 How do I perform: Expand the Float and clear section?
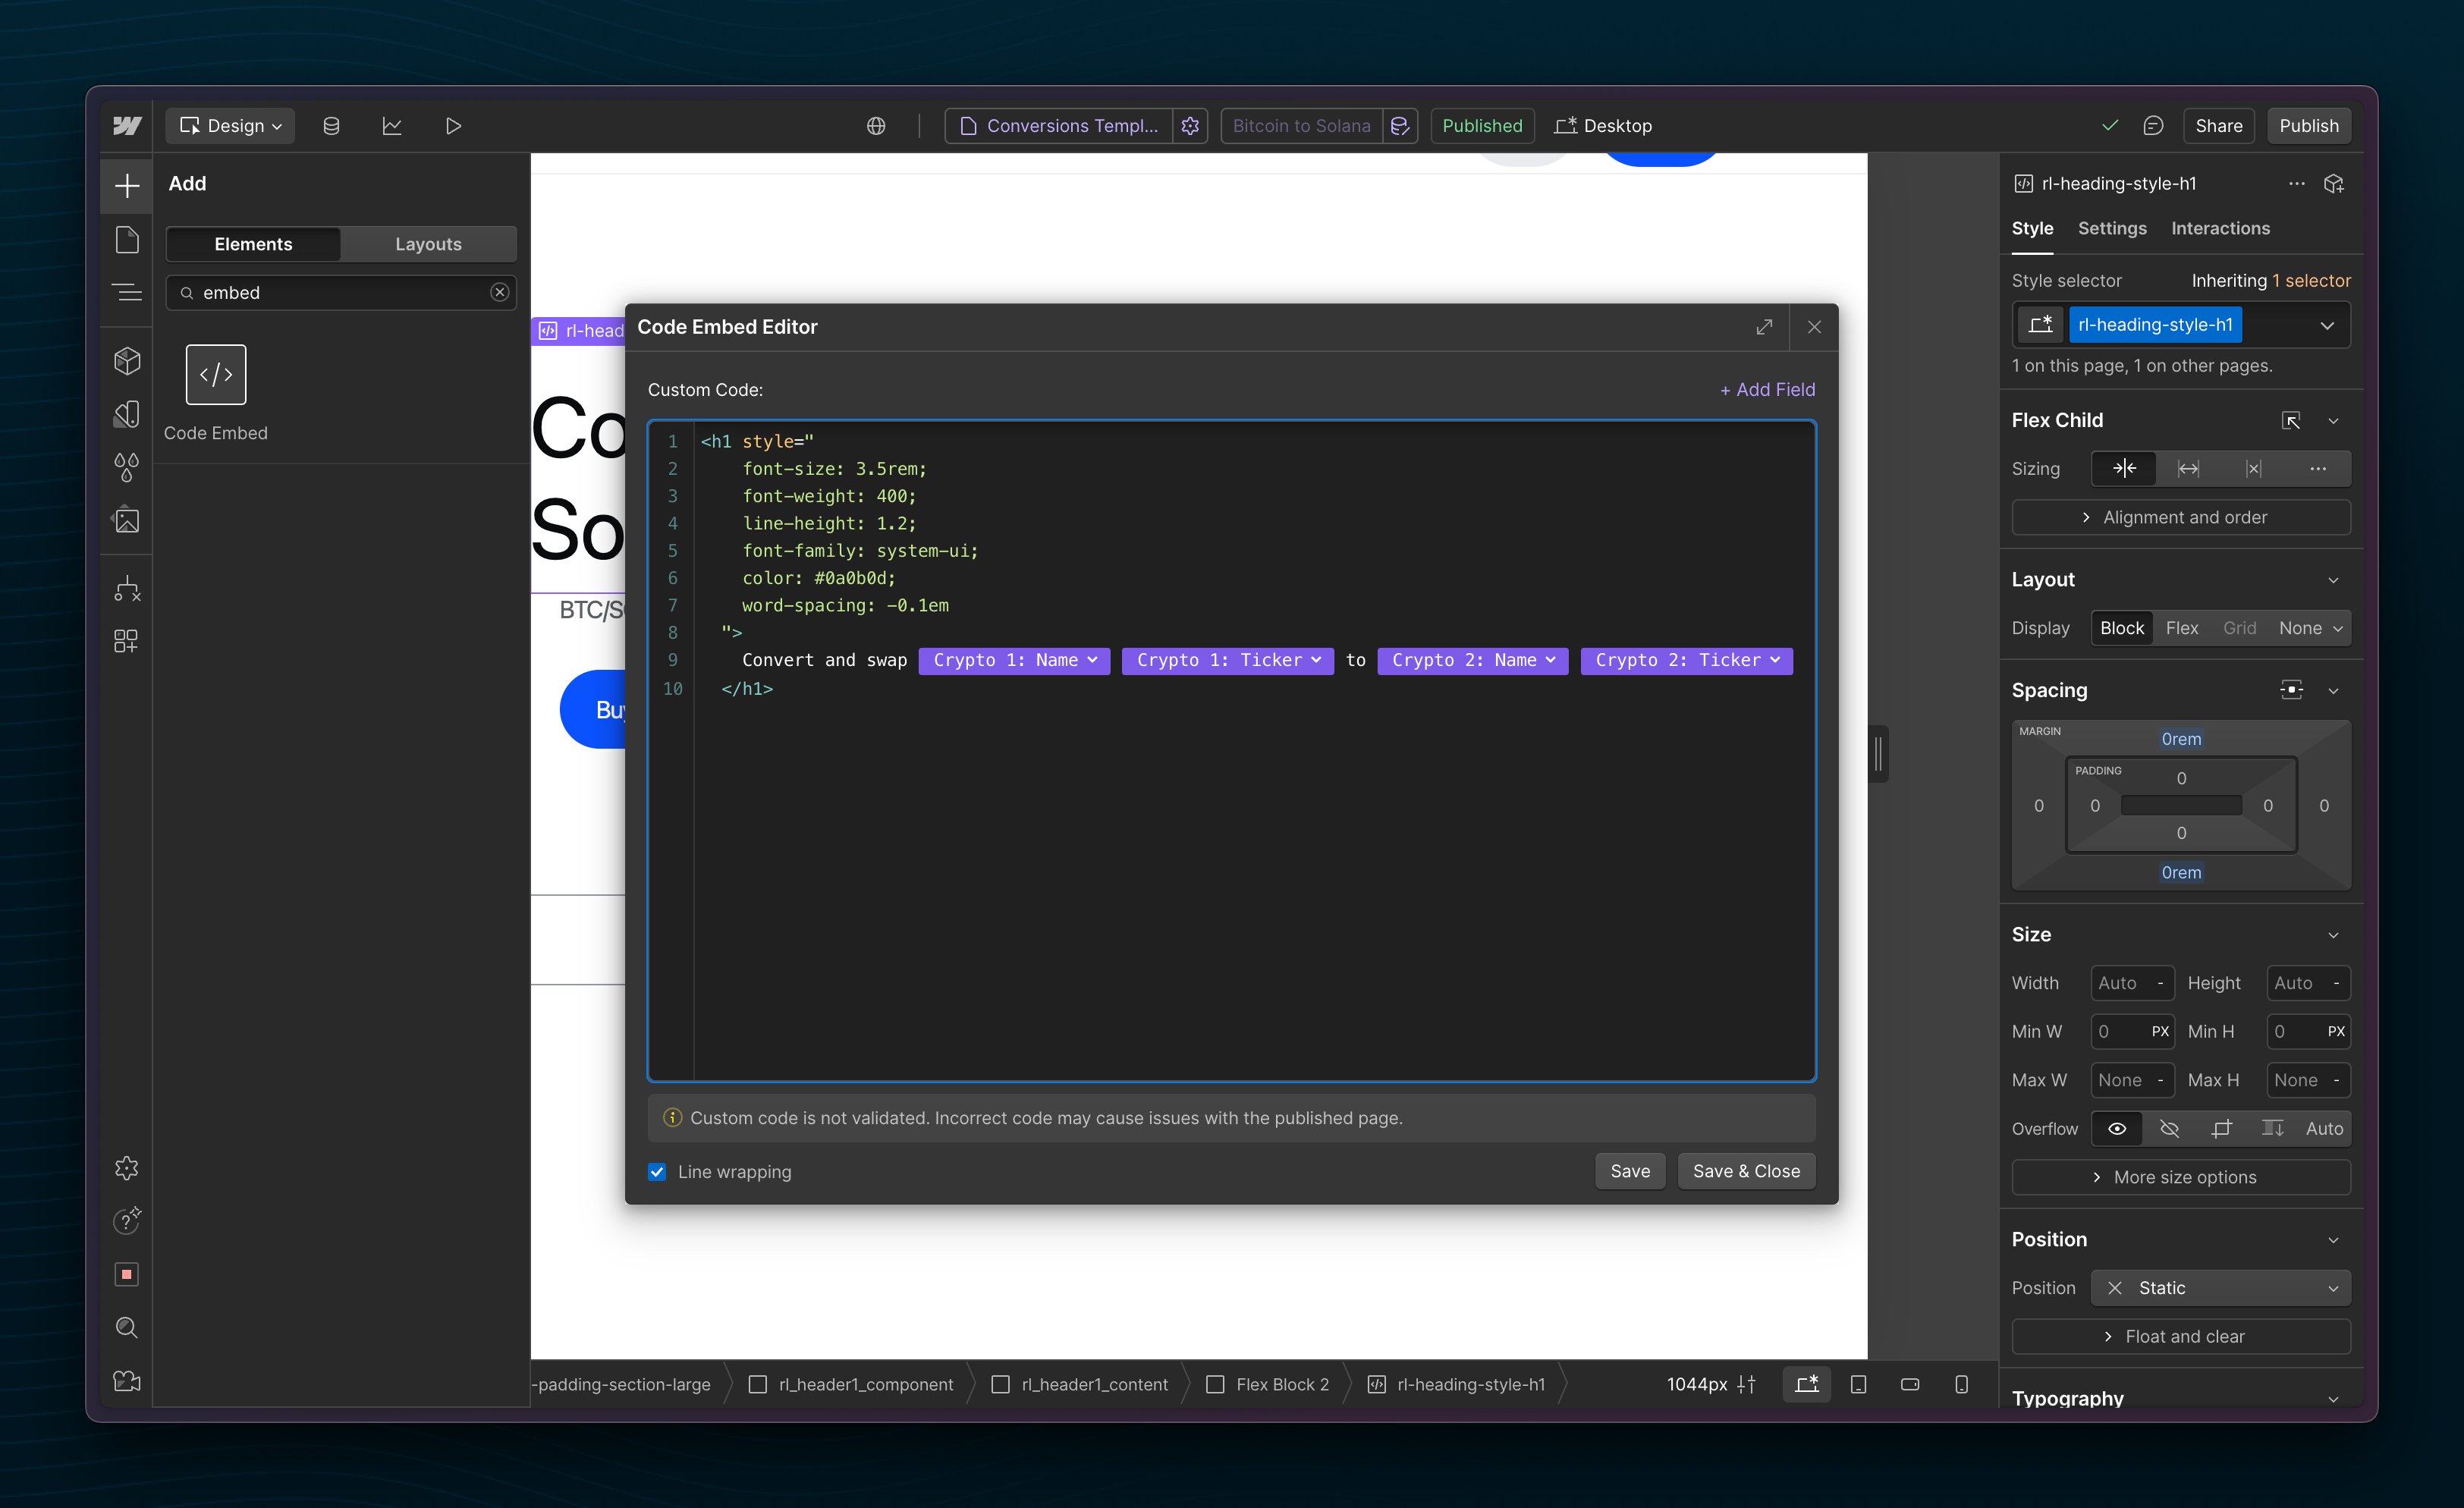point(2179,1336)
